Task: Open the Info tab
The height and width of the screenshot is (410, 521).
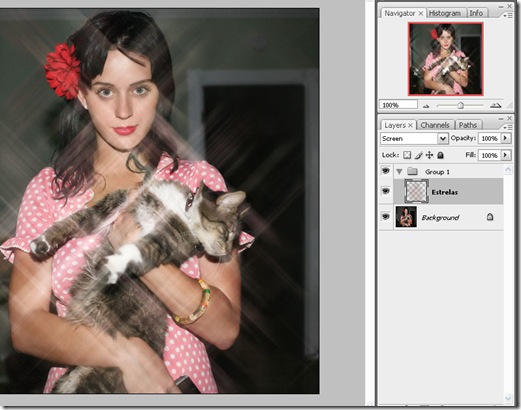Action: [x=476, y=13]
